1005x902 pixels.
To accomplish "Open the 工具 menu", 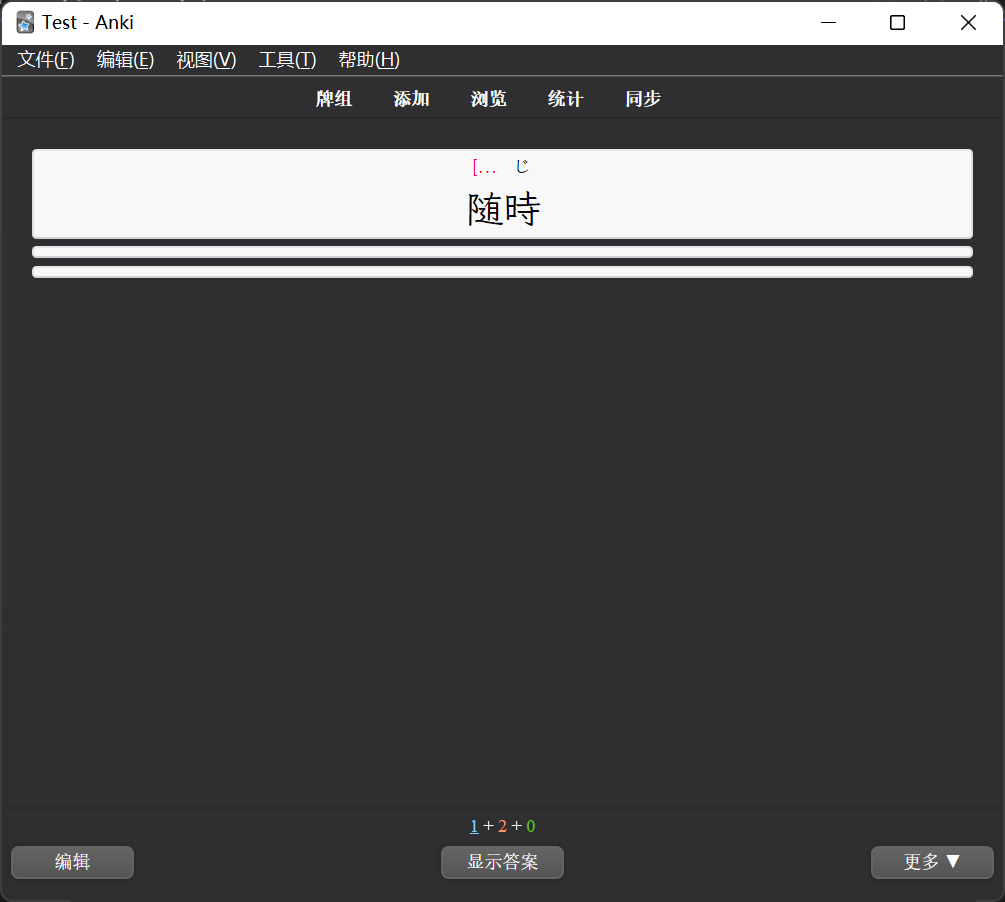I will (x=287, y=60).
